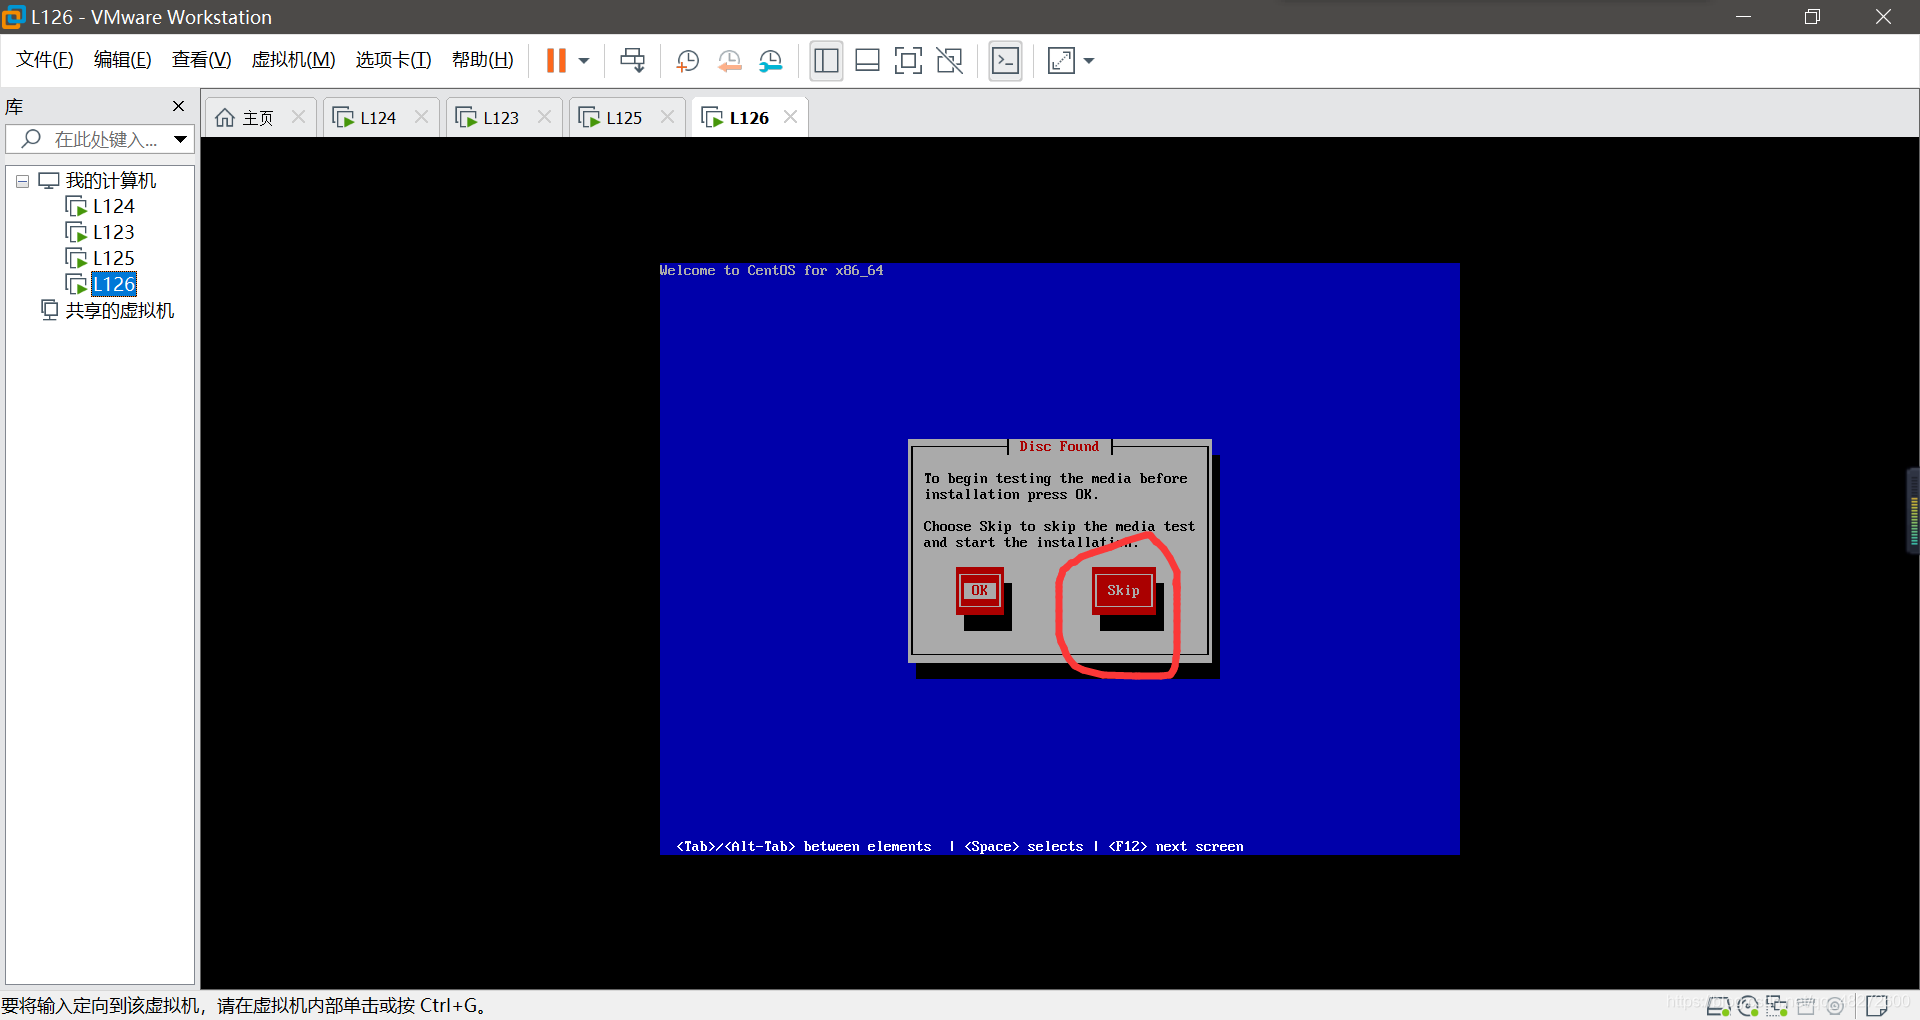Close the 库 library panel

point(178,106)
